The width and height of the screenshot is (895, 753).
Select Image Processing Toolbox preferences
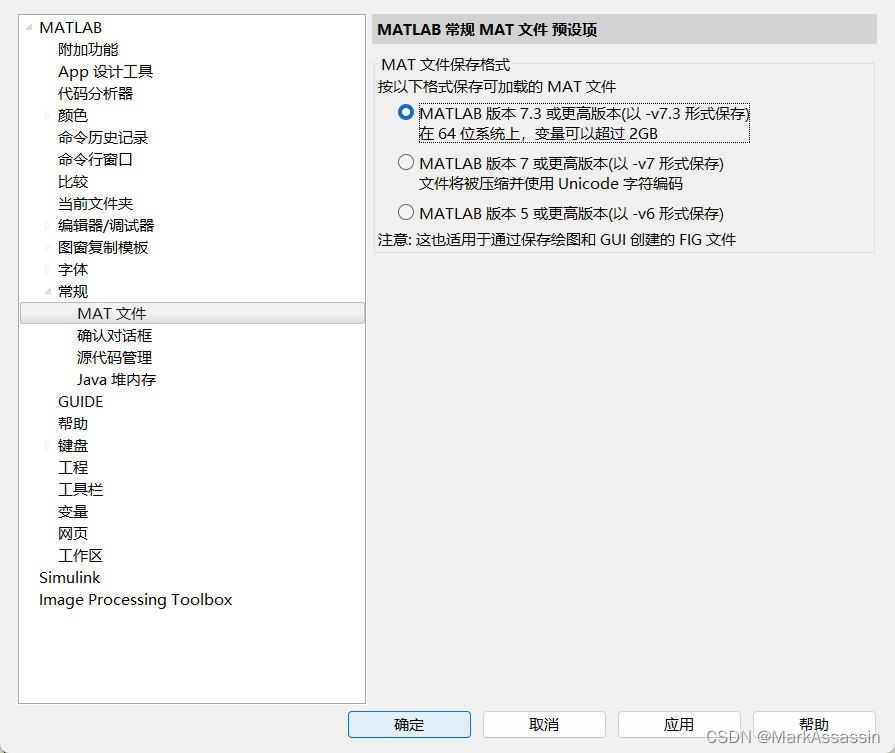point(135,599)
